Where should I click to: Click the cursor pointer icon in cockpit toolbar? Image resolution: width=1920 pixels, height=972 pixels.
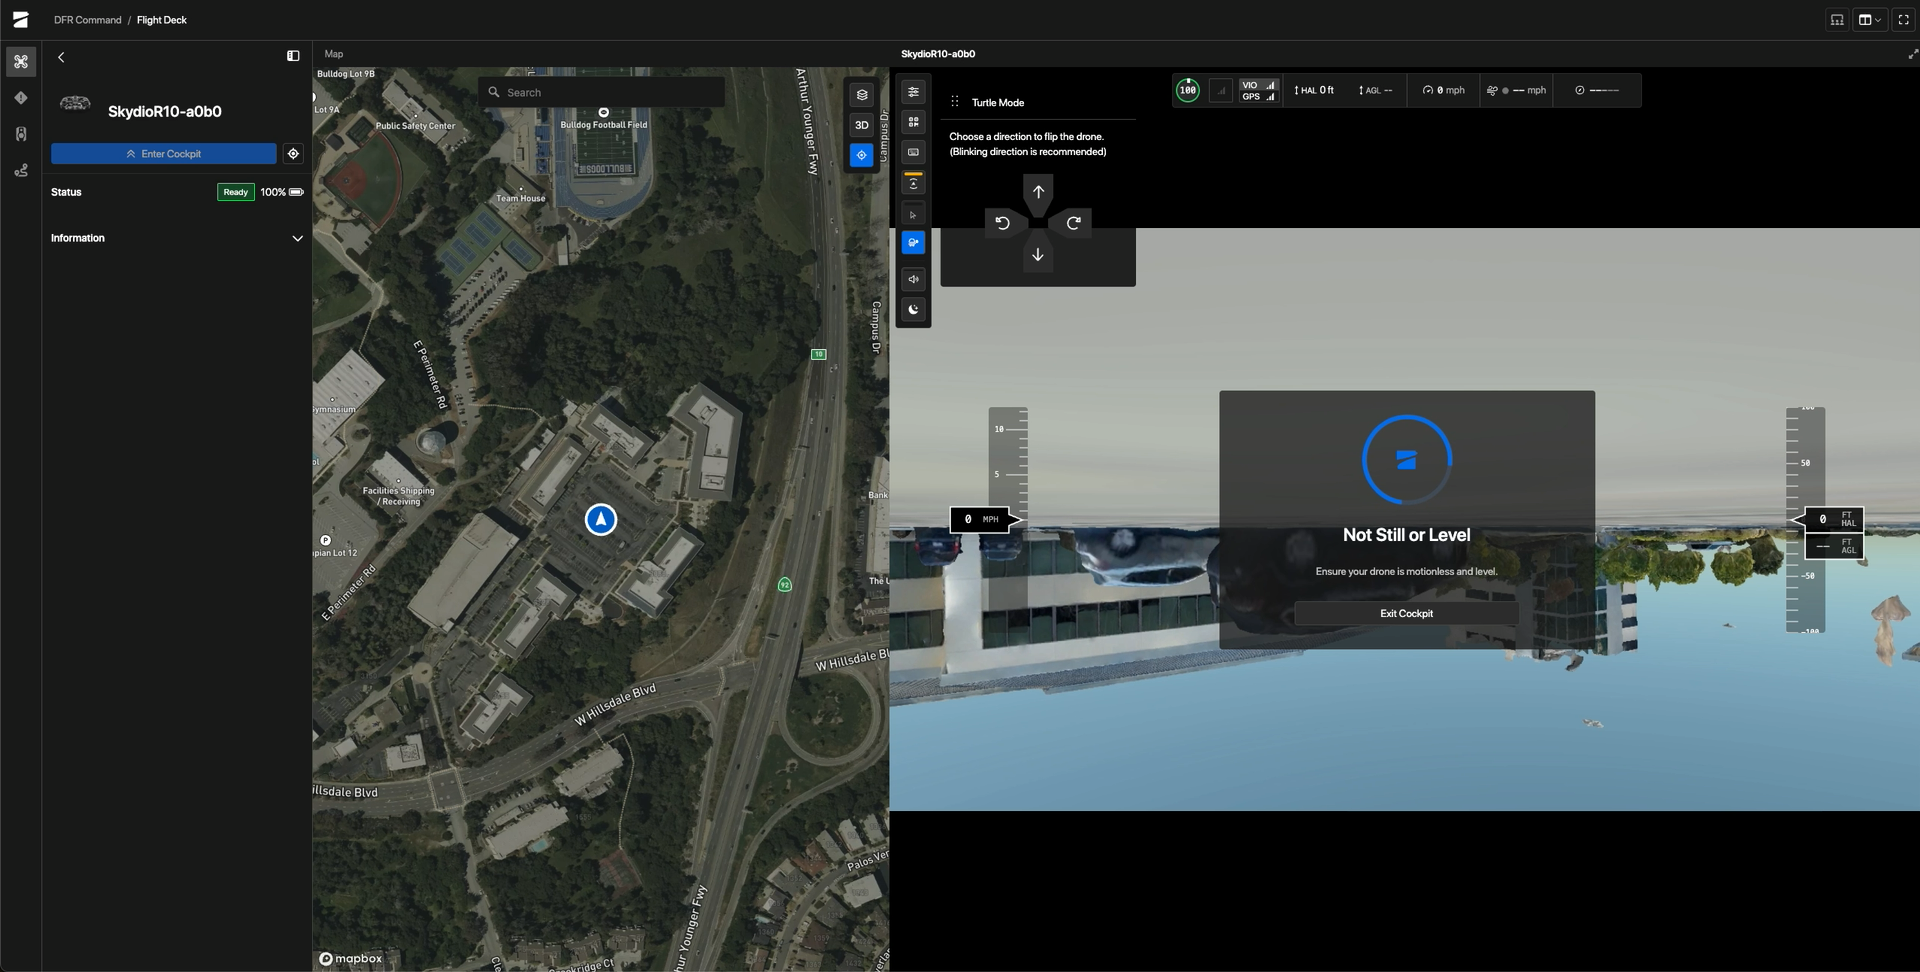point(913,214)
